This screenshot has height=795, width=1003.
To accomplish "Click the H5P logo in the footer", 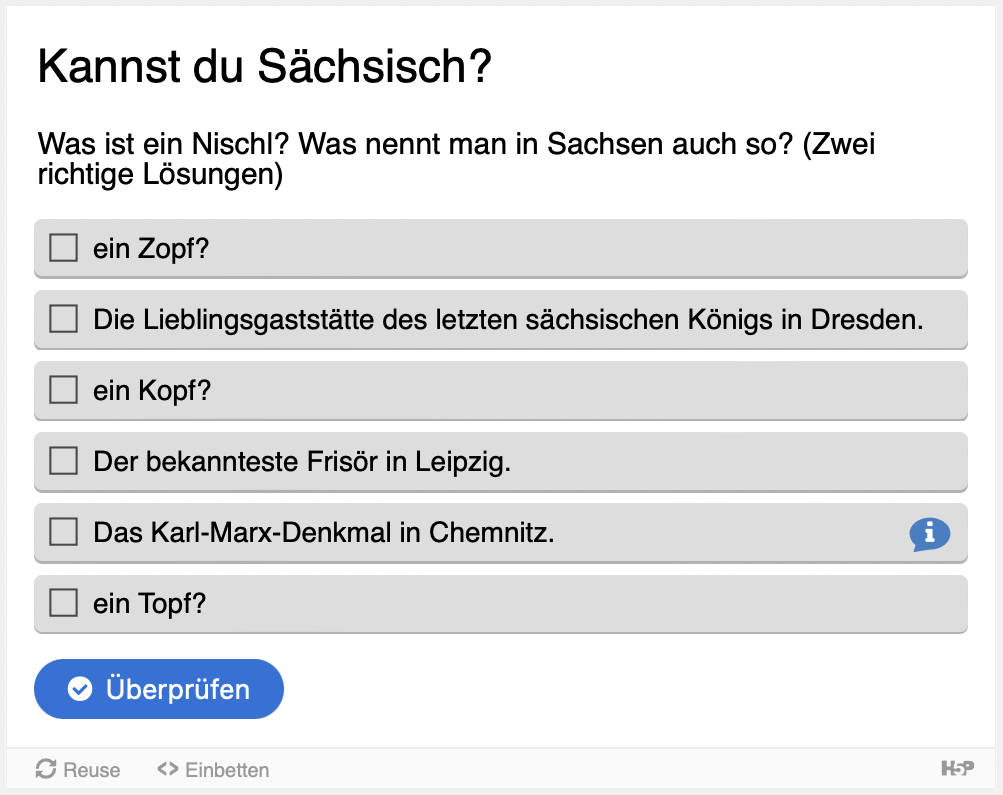I will click(956, 769).
